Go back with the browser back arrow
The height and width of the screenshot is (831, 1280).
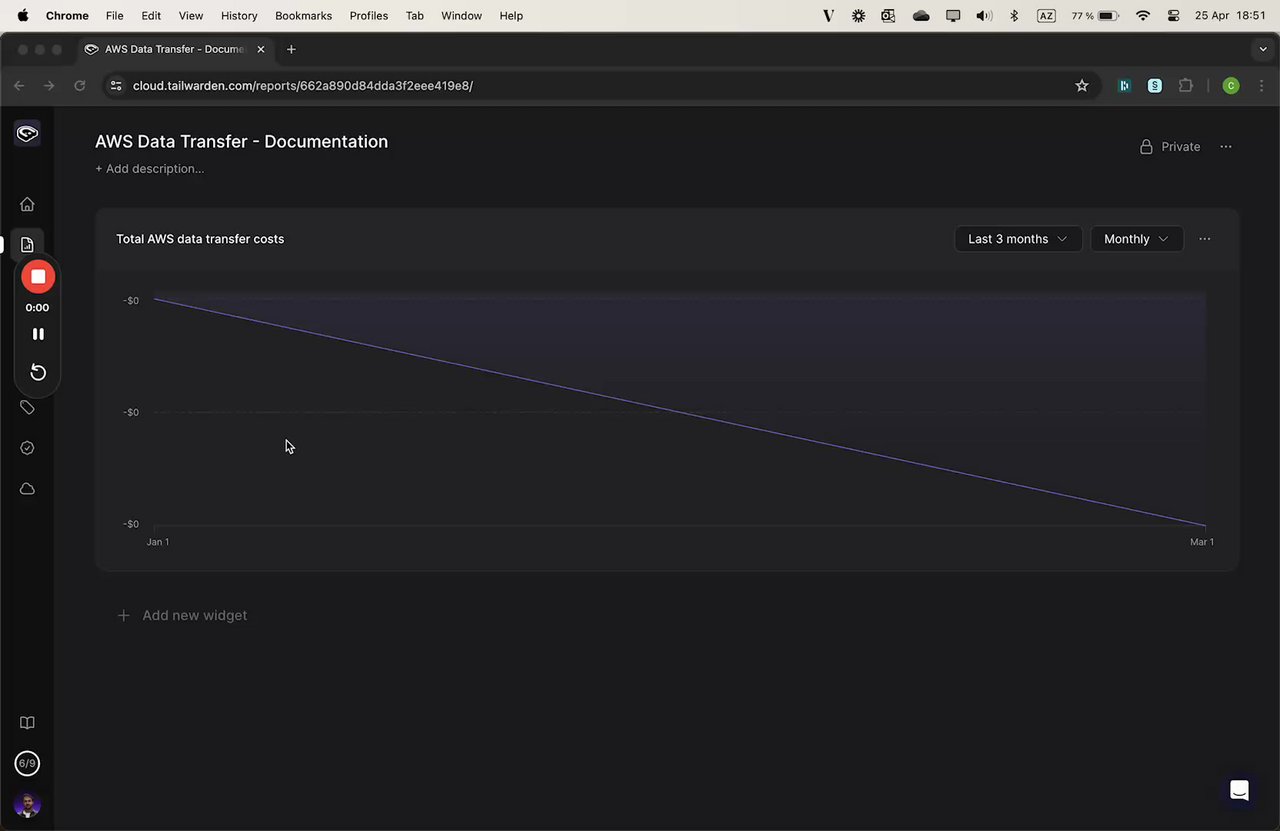(x=19, y=86)
